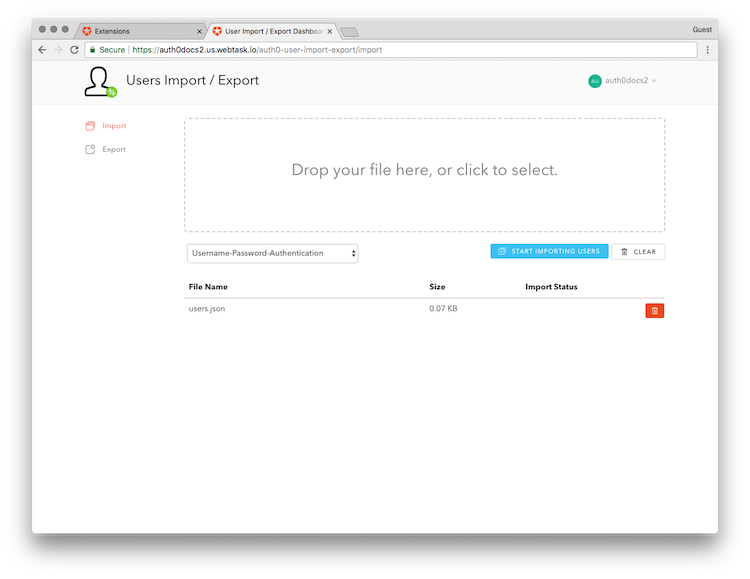
Task: Click the green Secure padlock icon
Action: [x=93, y=50]
